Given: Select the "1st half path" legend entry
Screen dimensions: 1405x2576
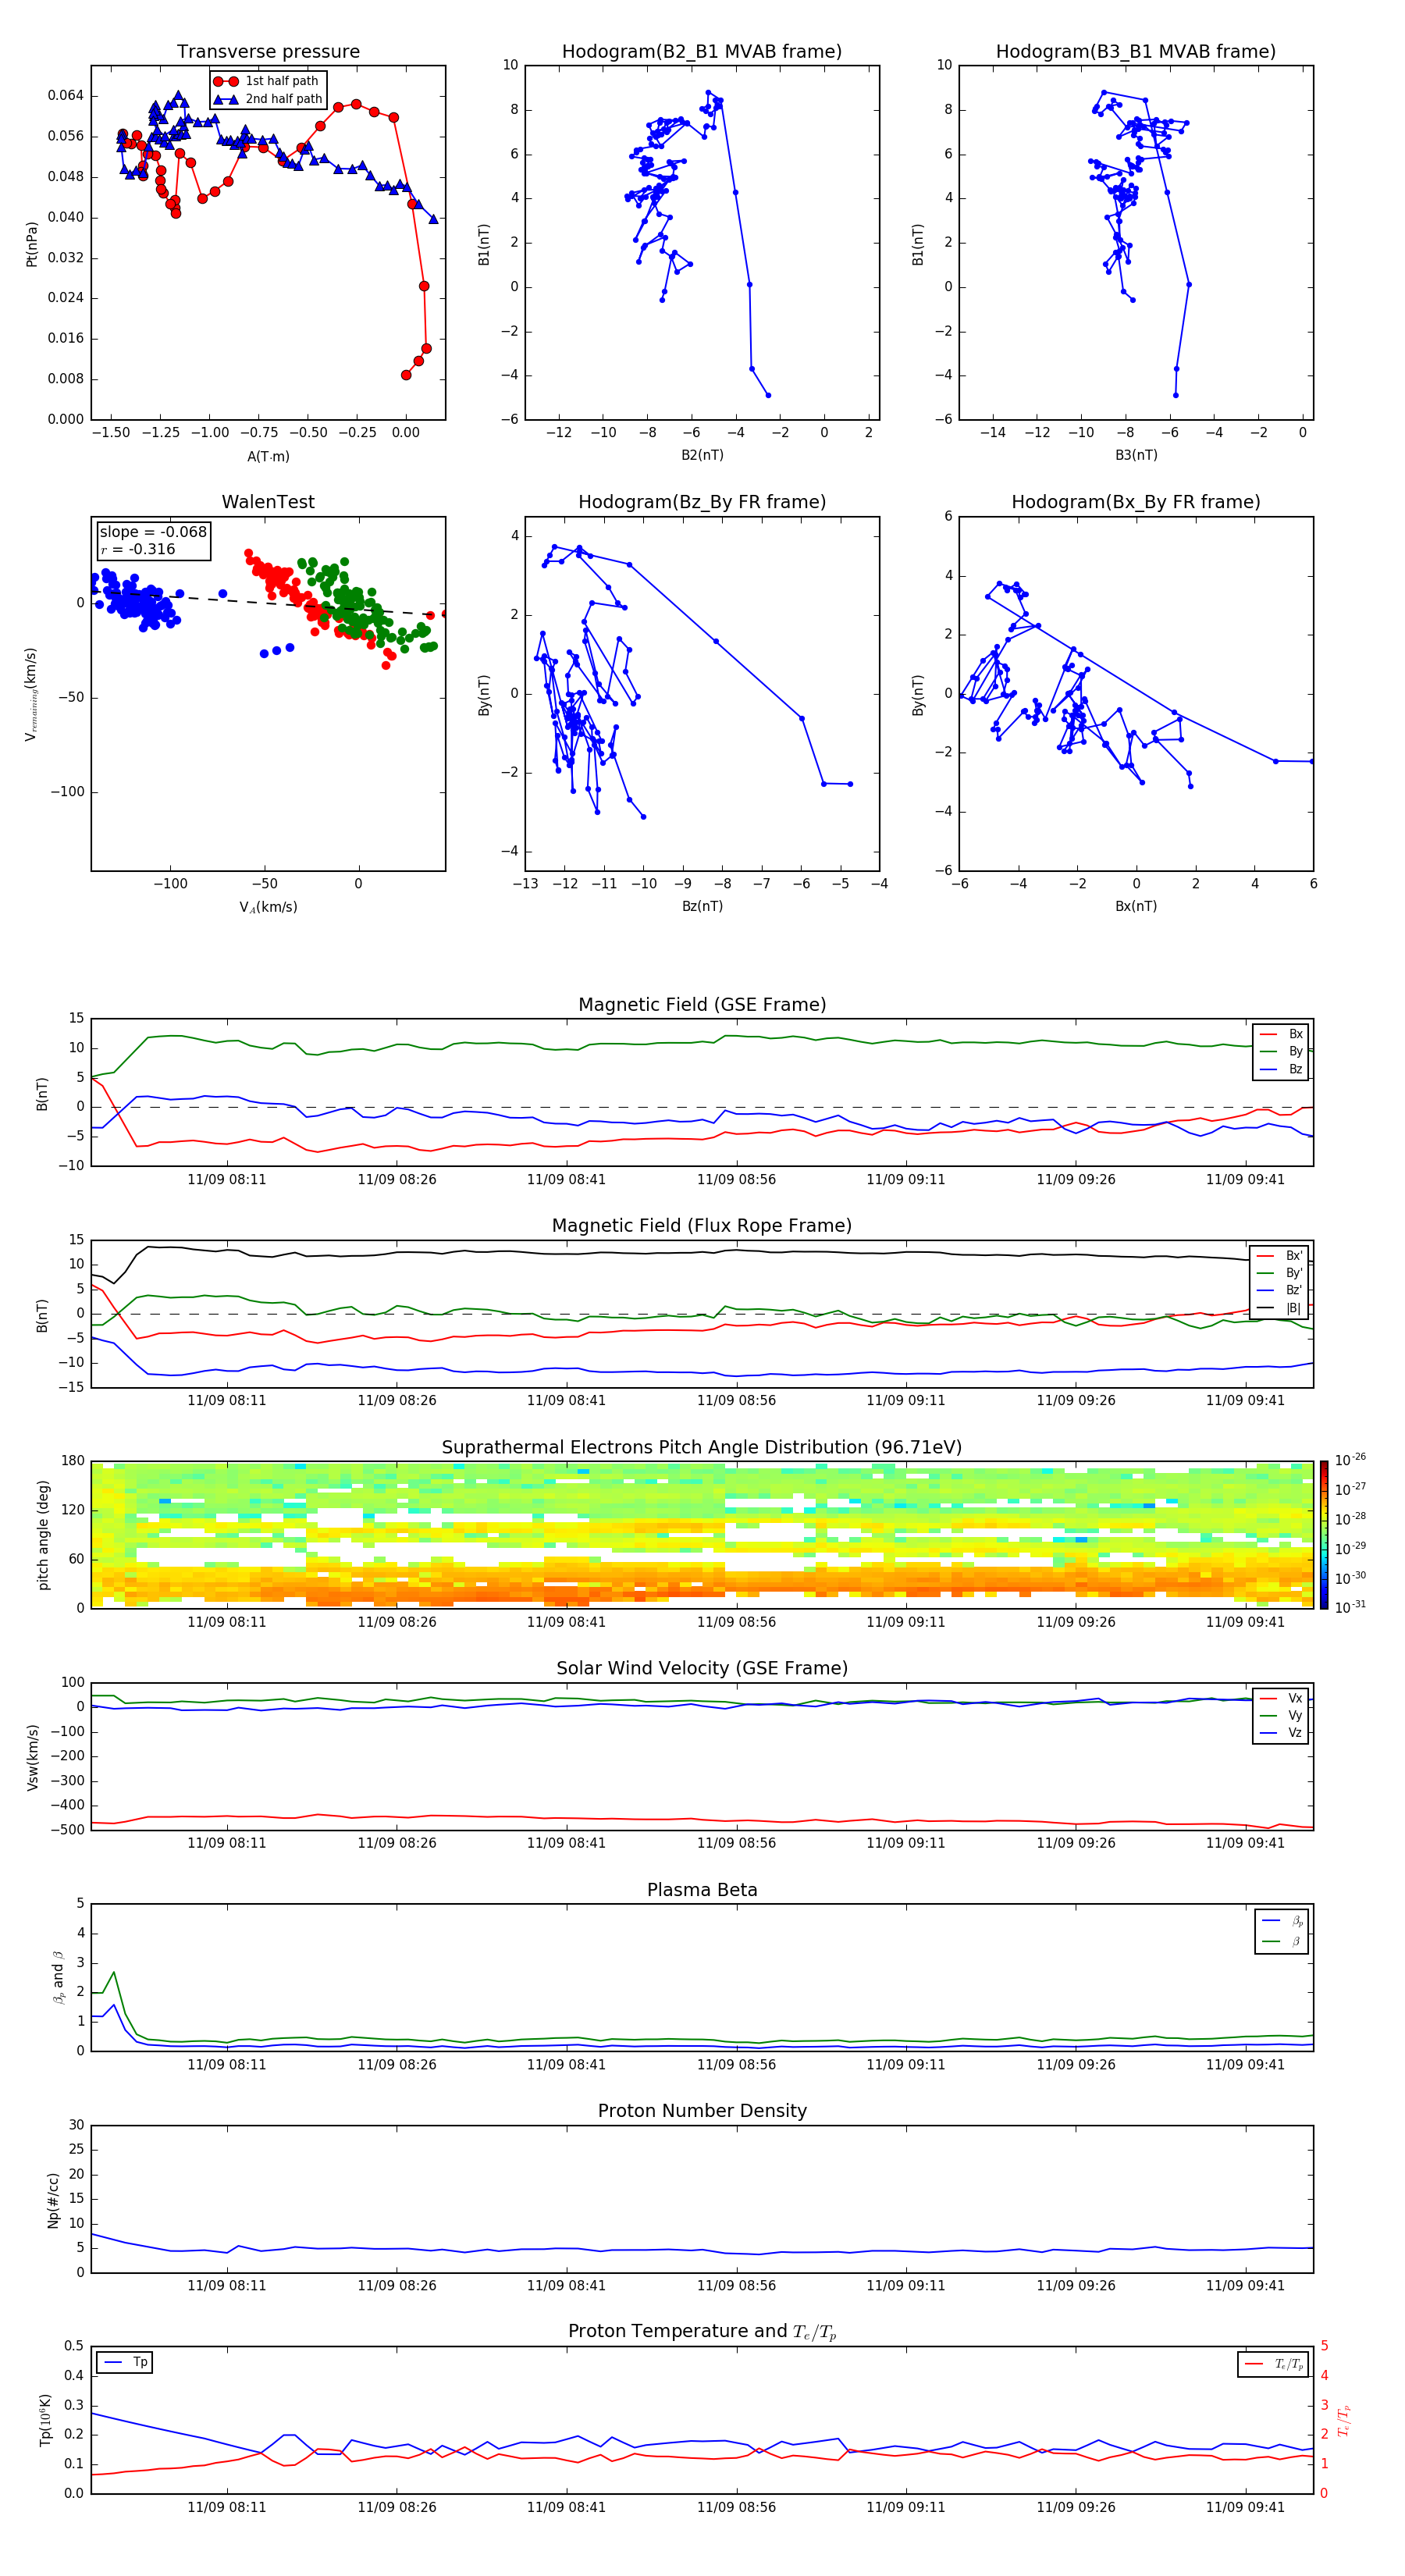Looking at the screenshot, I should 266,81.
